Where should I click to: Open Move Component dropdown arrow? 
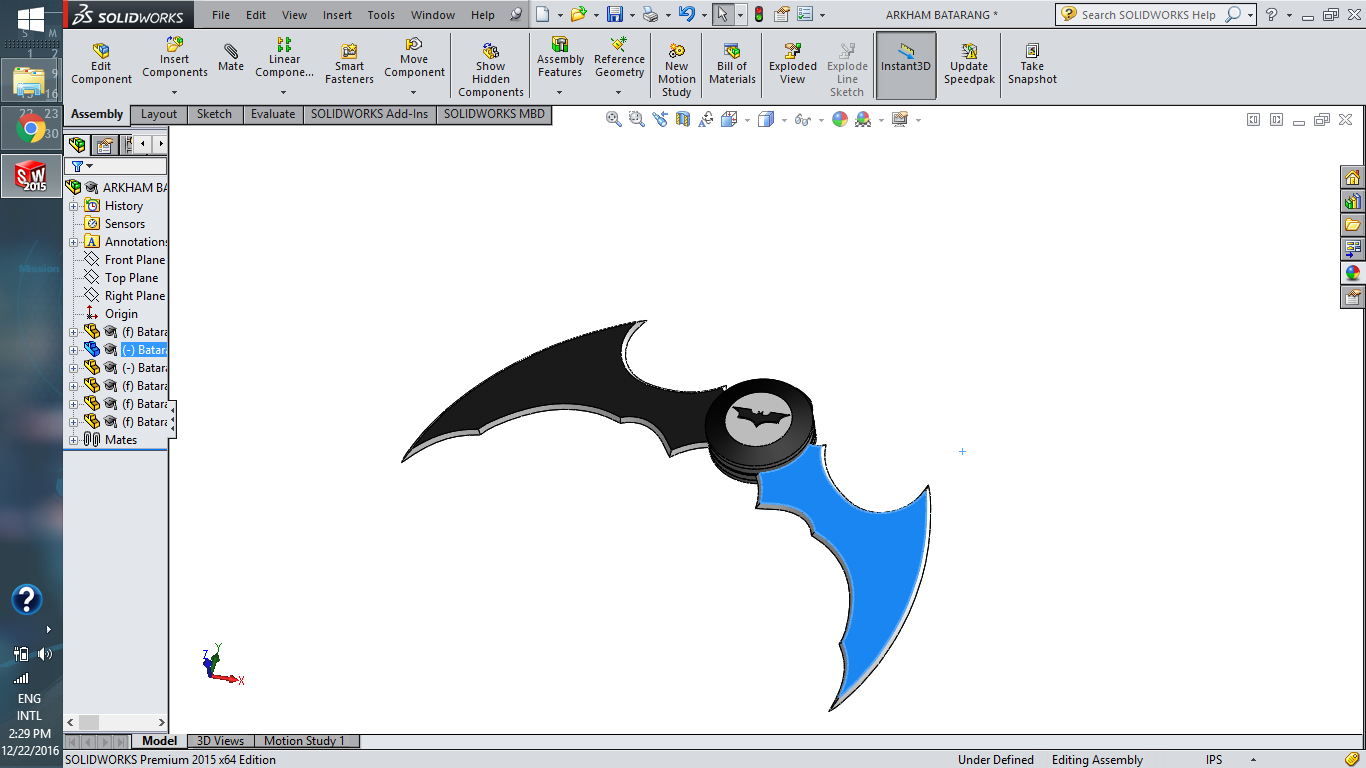click(x=414, y=92)
